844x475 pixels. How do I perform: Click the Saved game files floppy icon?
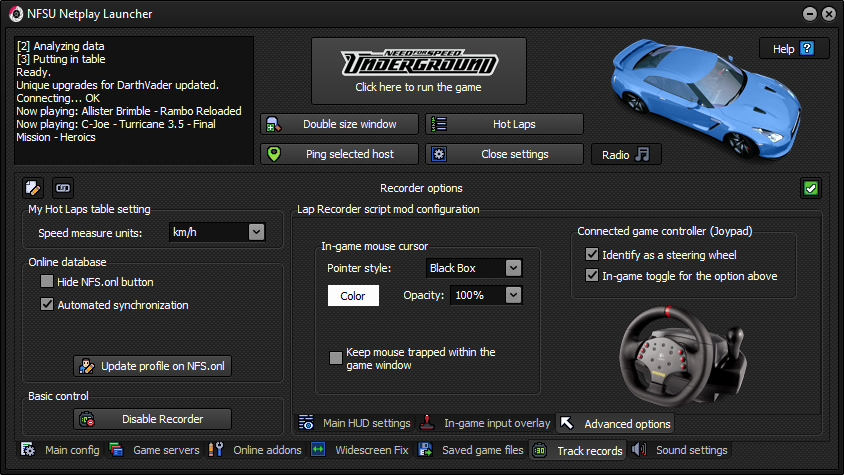[x=425, y=450]
